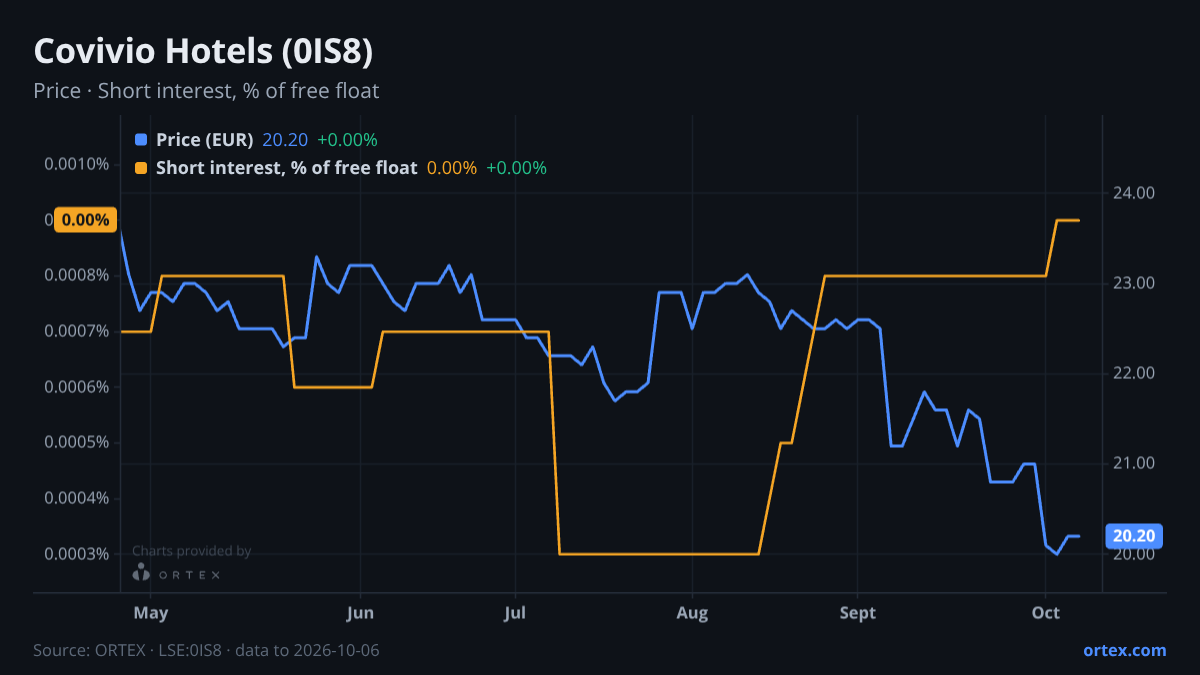Click the green +0.00% next to Price
The image size is (1200, 675).
(347, 140)
